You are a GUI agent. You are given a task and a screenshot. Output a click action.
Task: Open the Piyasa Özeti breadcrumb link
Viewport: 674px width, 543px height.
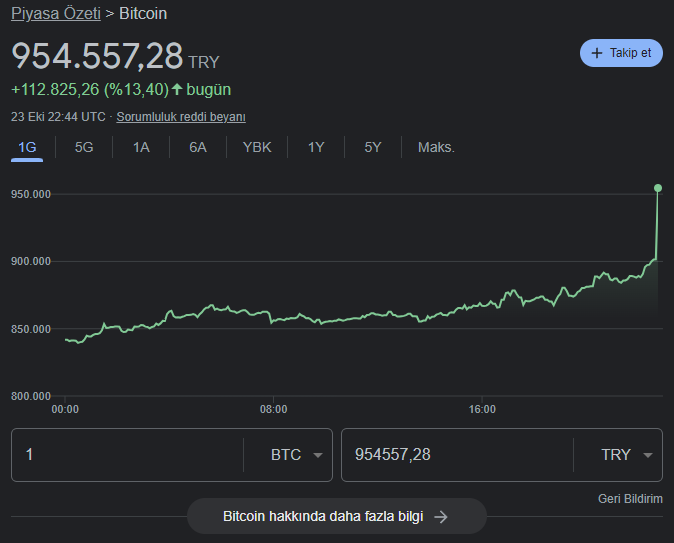(56, 13)
